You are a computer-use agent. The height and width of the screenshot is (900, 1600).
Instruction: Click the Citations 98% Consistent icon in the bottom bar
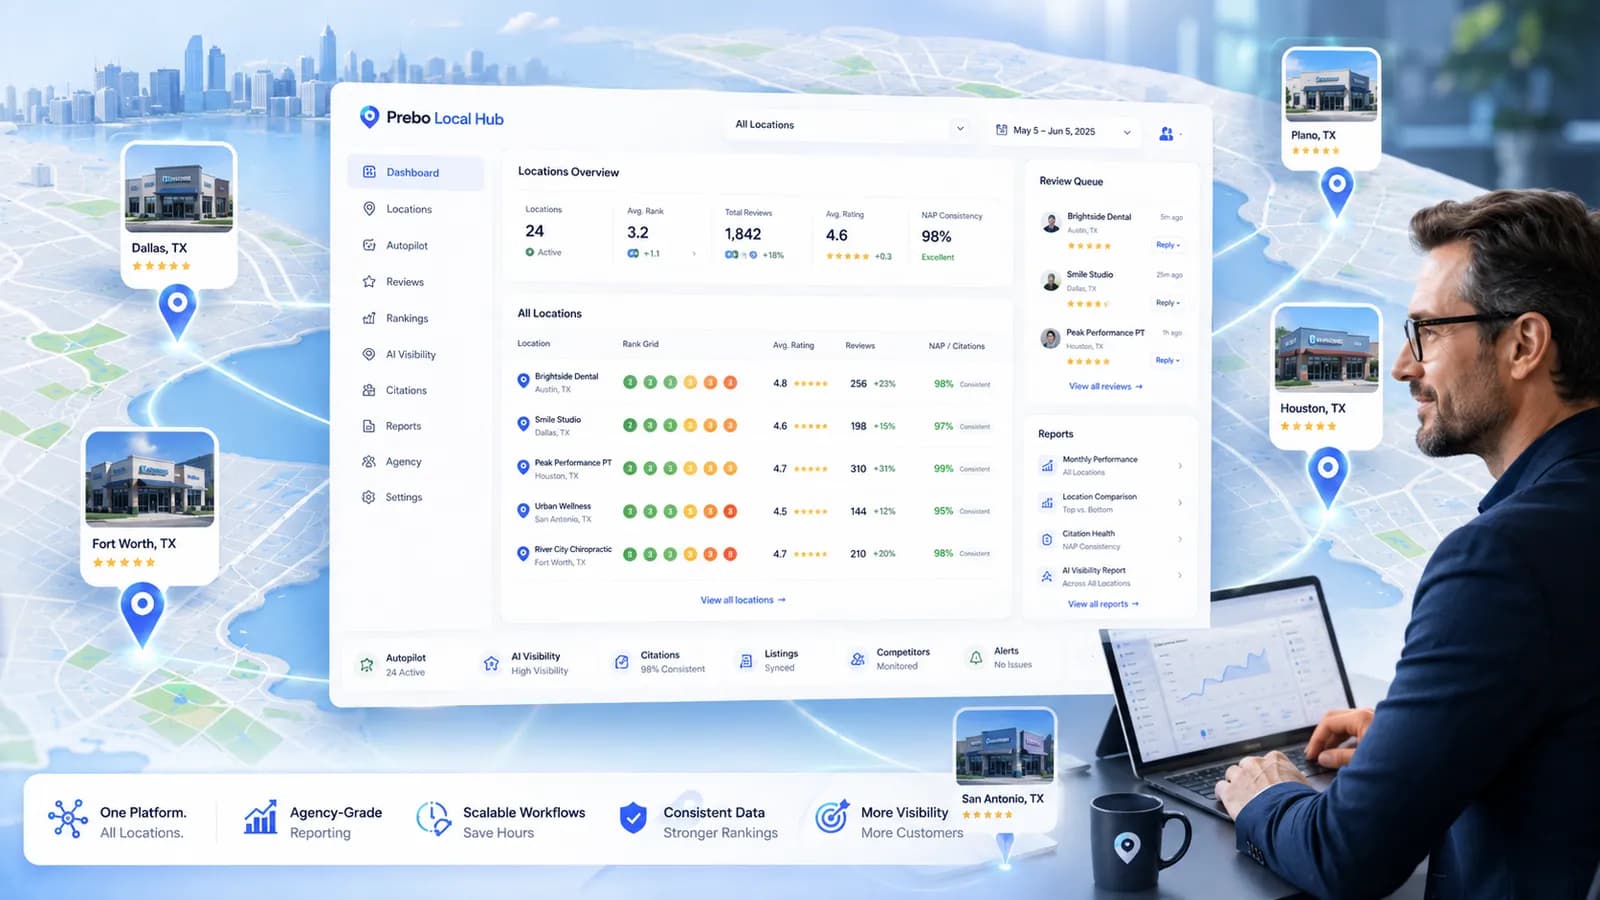coord(622,662)
